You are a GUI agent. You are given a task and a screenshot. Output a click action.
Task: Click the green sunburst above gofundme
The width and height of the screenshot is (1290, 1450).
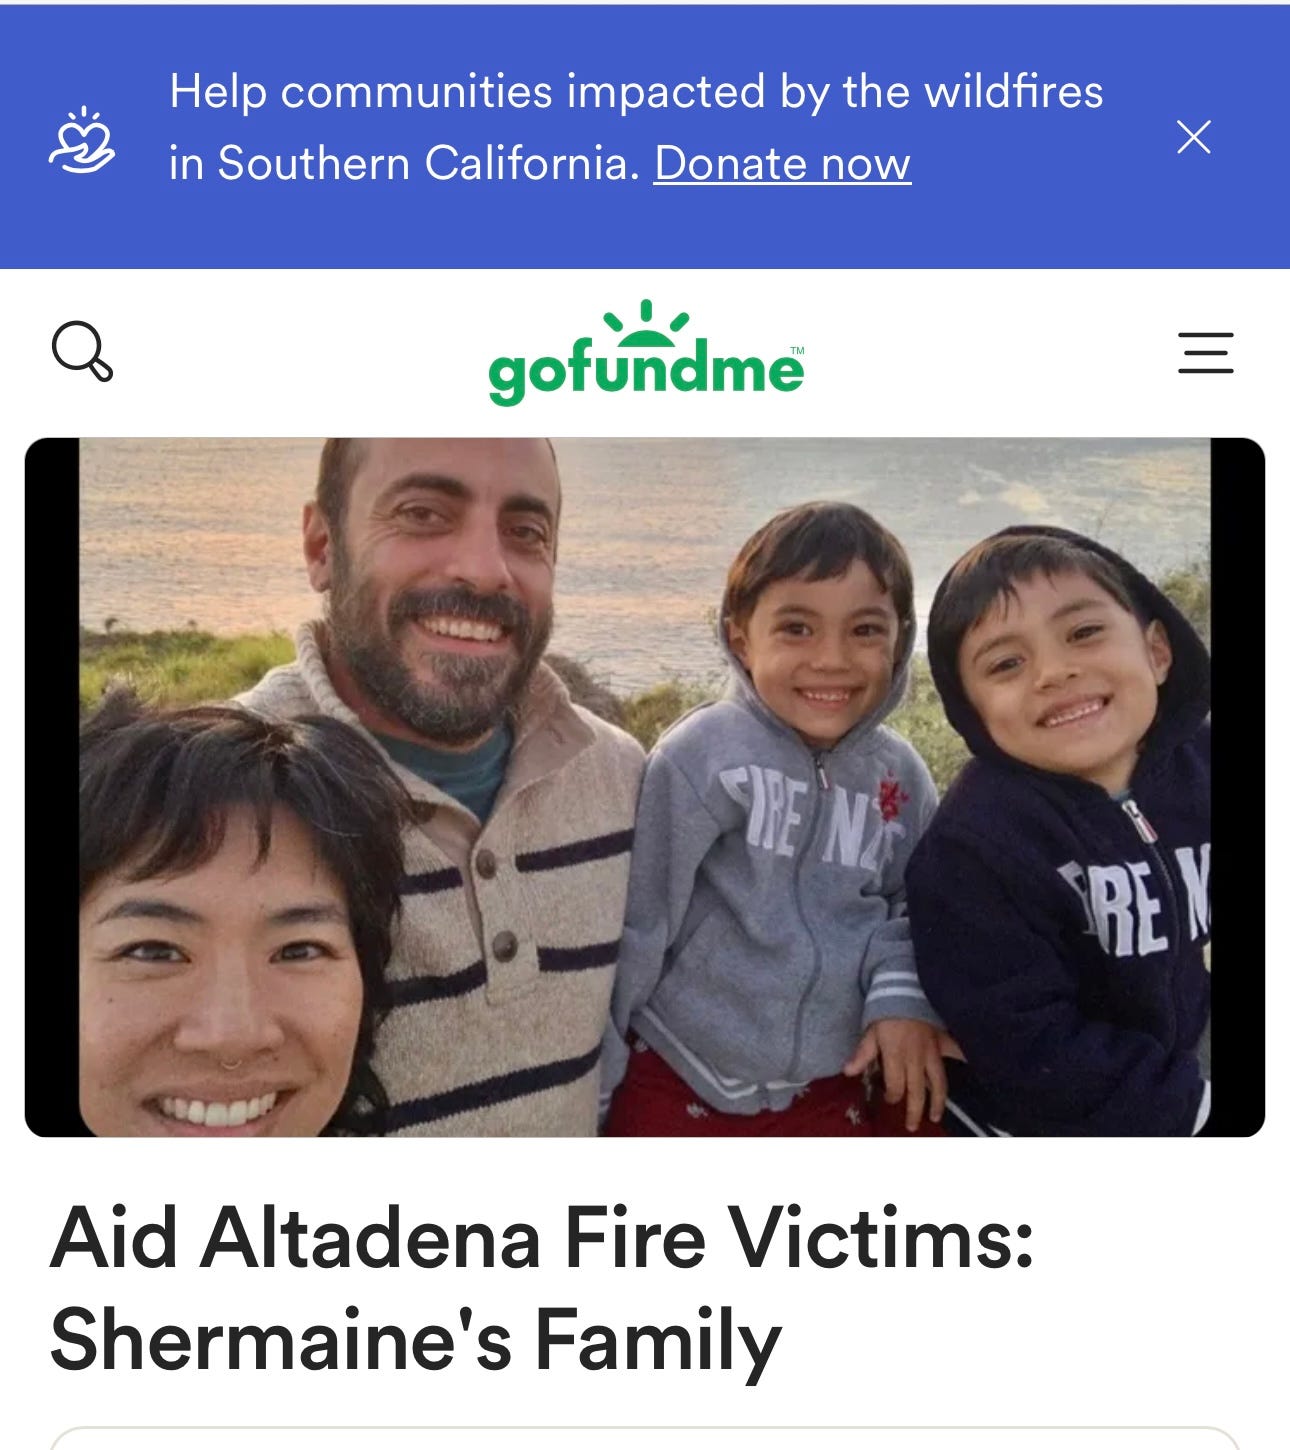pyautogui.click(x=646, y=320)
